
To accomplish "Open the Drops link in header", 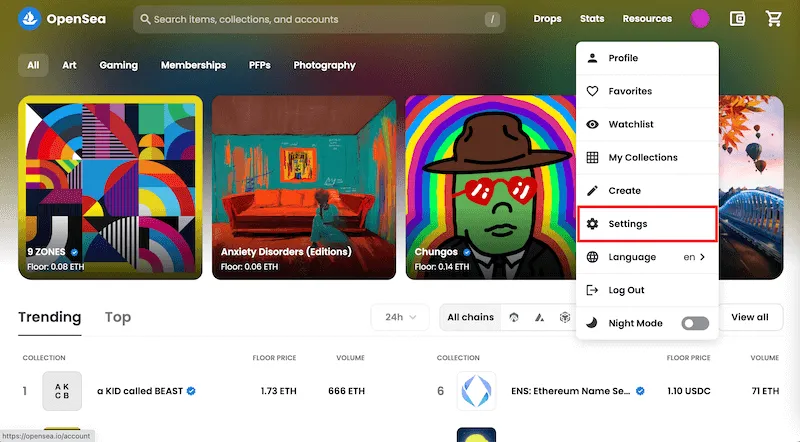I will pos(547,19).
